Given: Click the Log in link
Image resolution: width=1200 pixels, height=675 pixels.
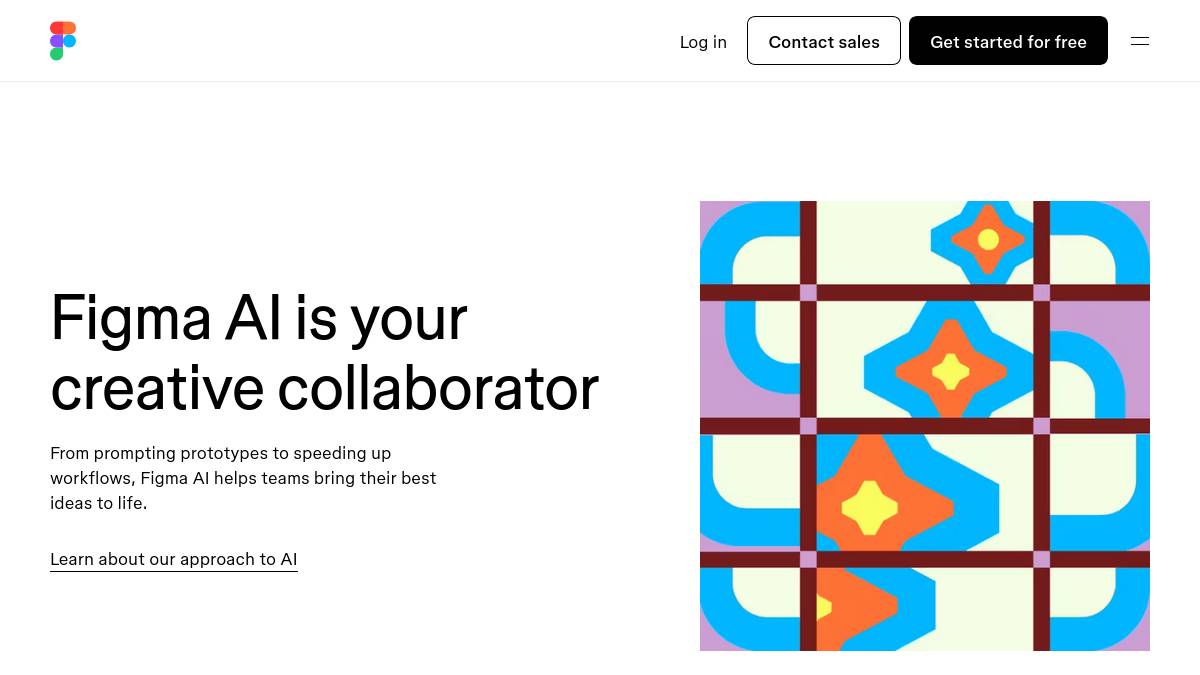Looking at the screenshot, I should coord(703,42).
